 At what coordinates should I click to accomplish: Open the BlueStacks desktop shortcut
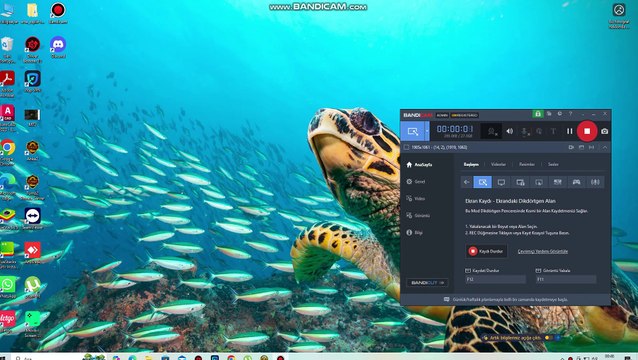coord(7,219)
